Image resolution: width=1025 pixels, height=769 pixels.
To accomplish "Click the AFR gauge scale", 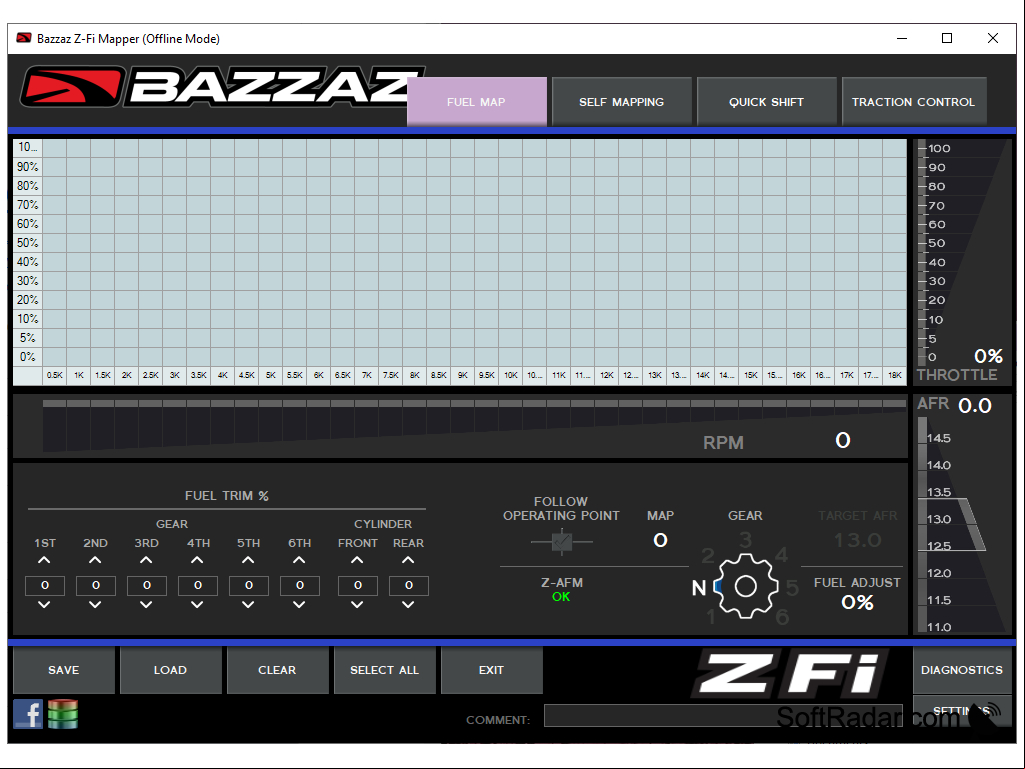I will point(962,525).
